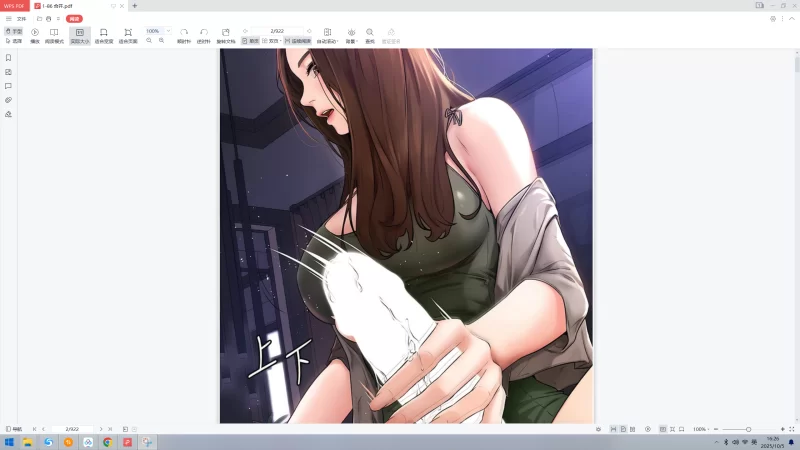The width and height of the screenshot is (800, 450).
Task: Toggle single page layout mode
Action: (250, 41)
